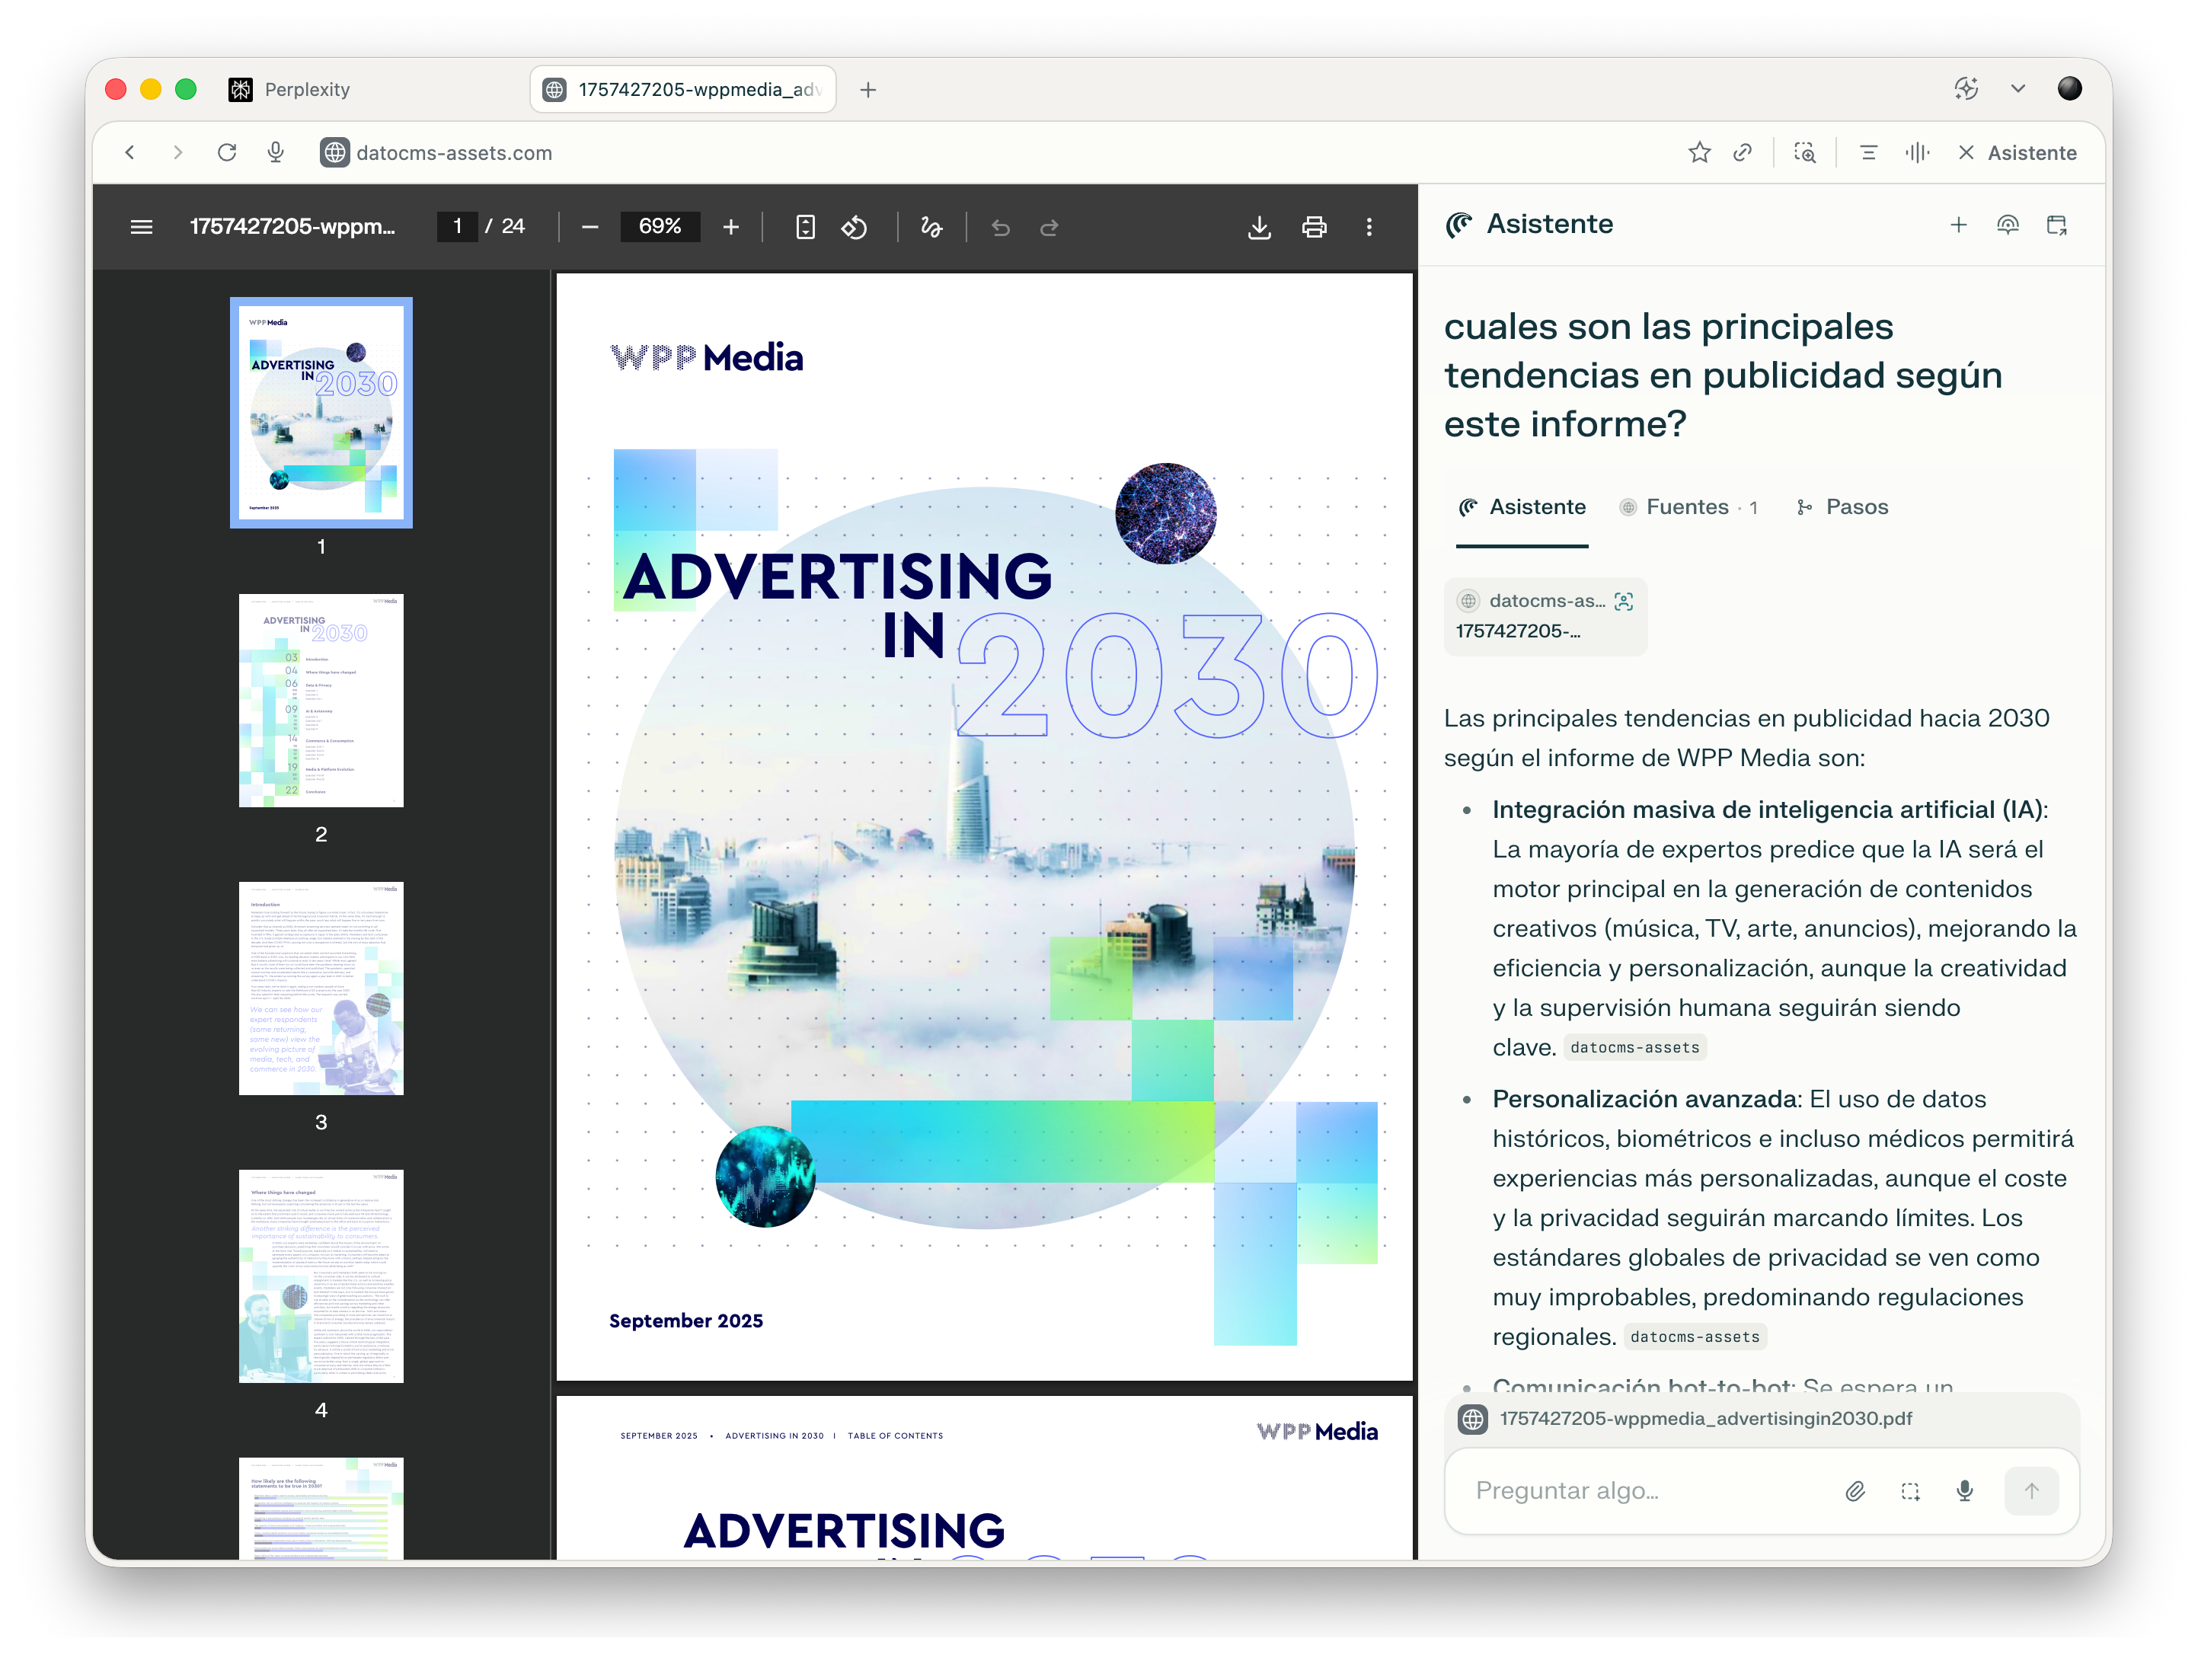The image size is (2198, 1680).
Task: Print the PDF document
Action: click(x=1314, y=227)
